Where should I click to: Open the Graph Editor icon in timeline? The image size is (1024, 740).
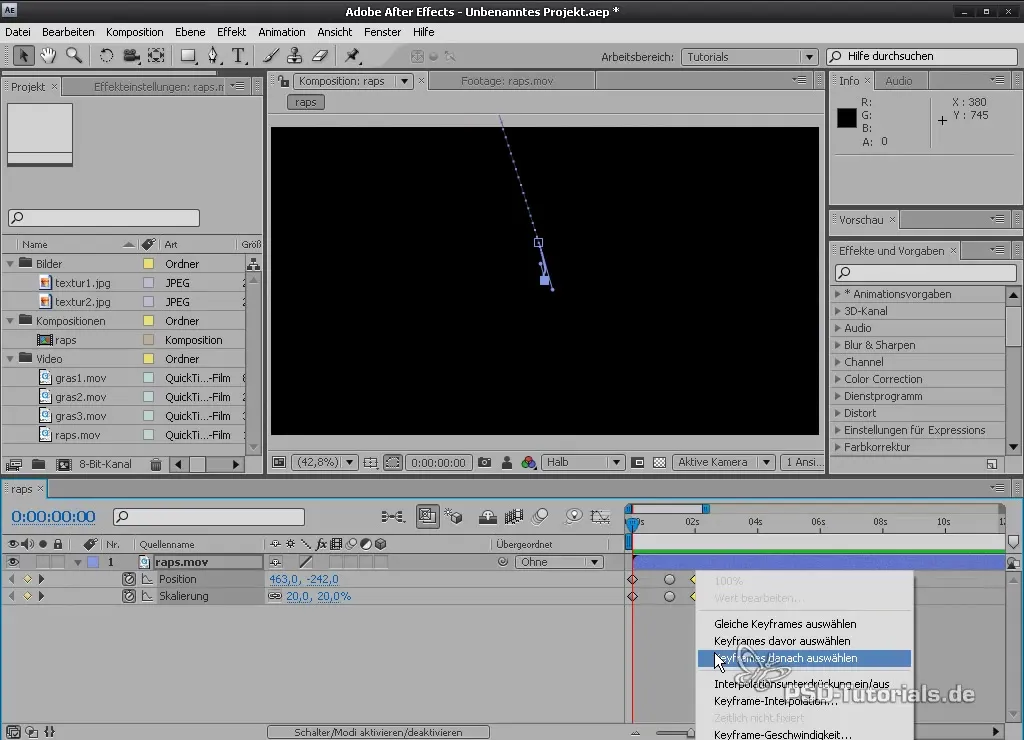[600, 517]
